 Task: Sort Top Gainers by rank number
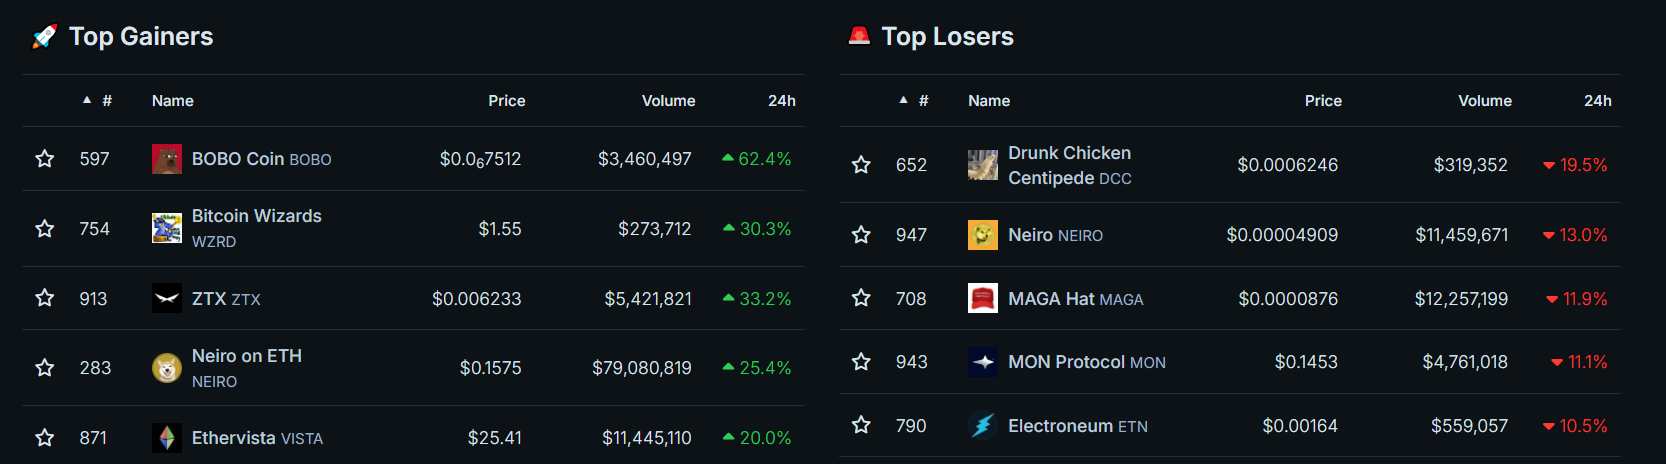pyautogui.click(x=106, y=101)
